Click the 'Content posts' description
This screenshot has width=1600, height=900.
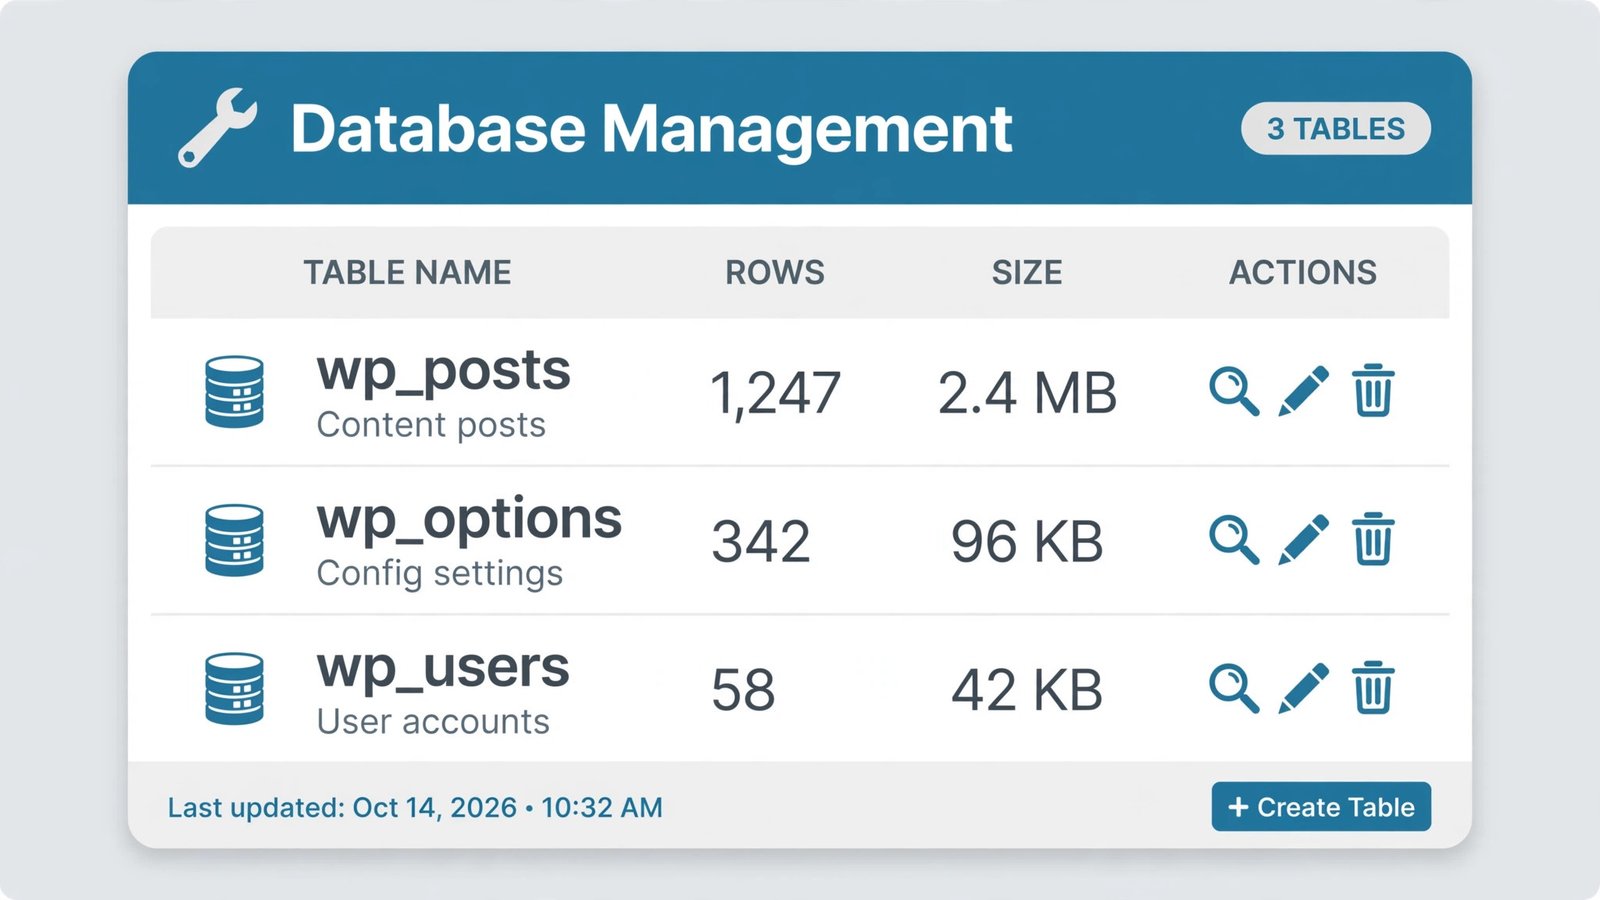click(431, 425)
